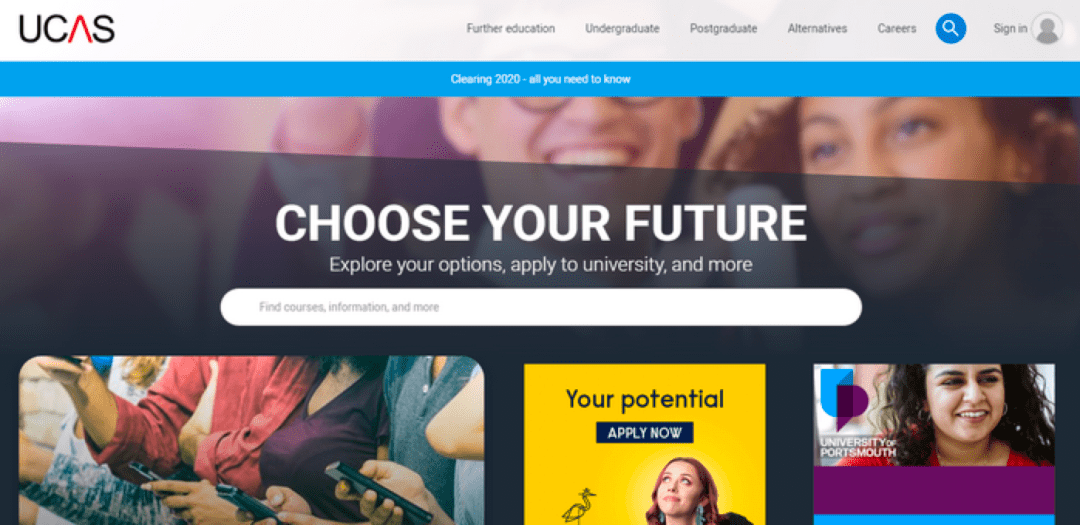
Task: Open the University of Portsmouth ad image
Action: [x=934, y=415]
